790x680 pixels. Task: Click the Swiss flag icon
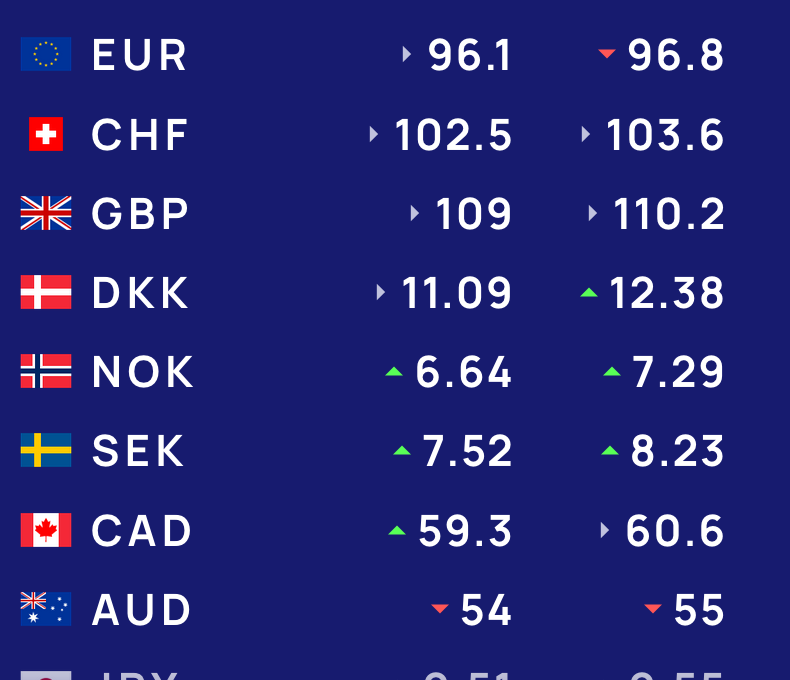point(46,134)
